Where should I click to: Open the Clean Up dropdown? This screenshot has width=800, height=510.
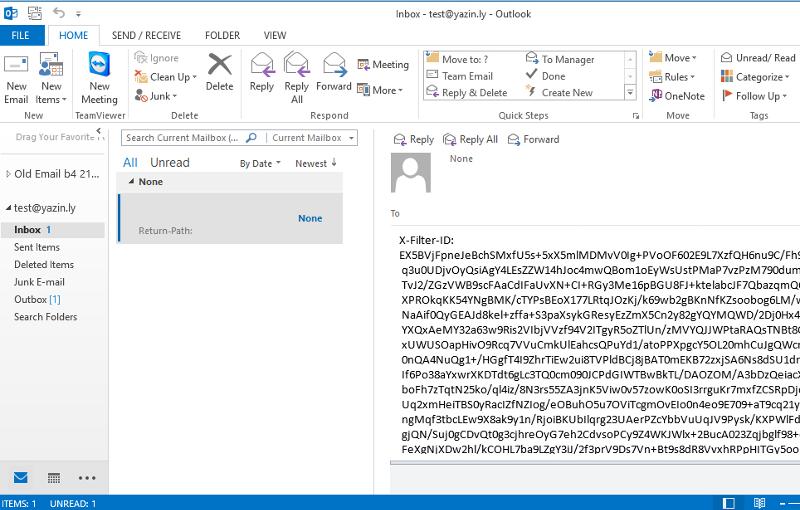click(165, 77)
